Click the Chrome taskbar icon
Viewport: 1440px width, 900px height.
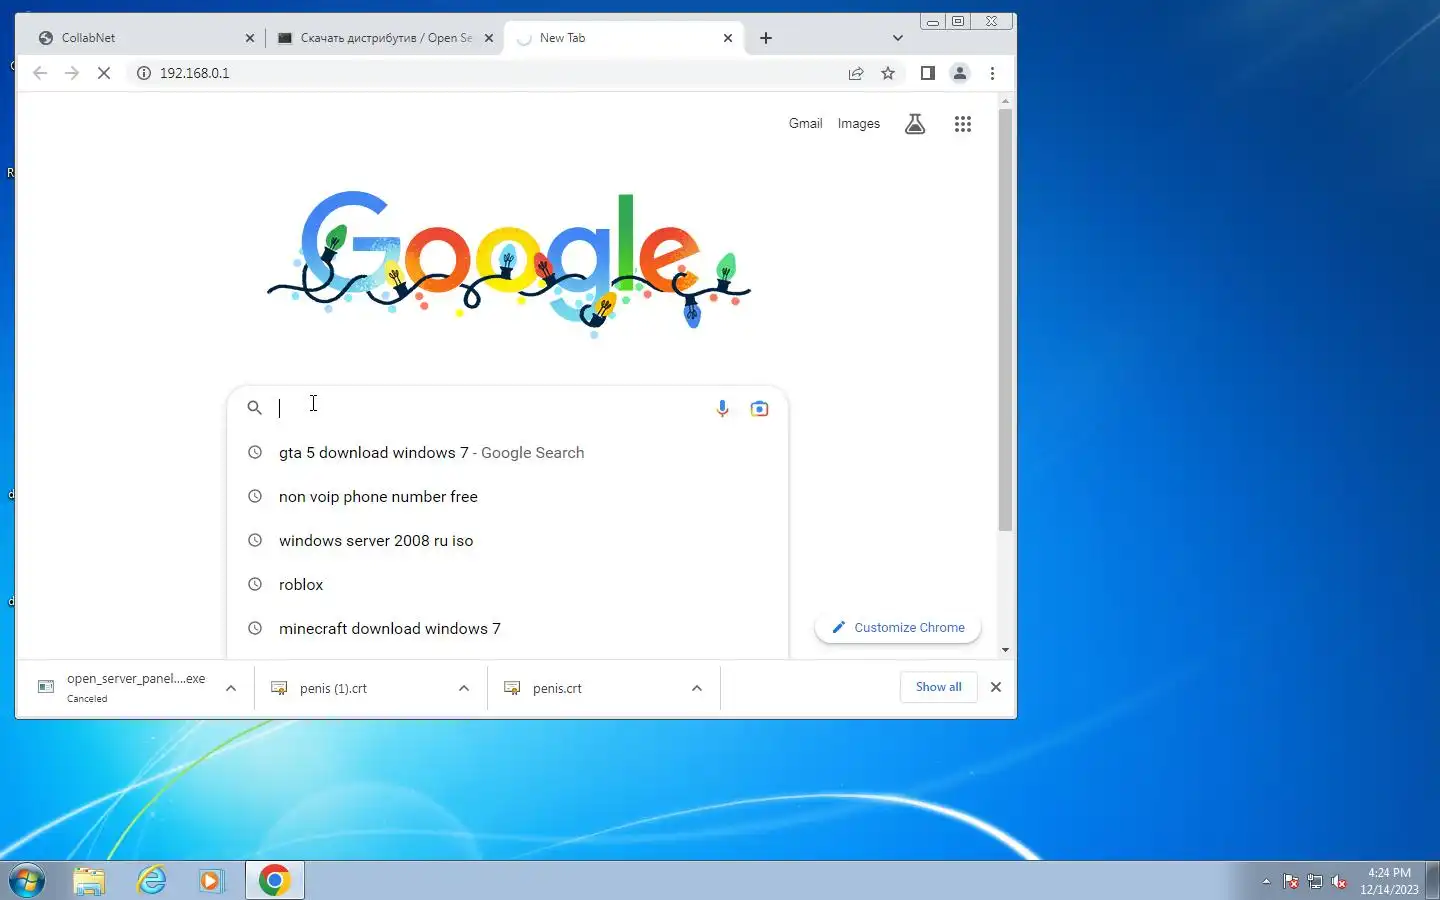pos(275,881)
